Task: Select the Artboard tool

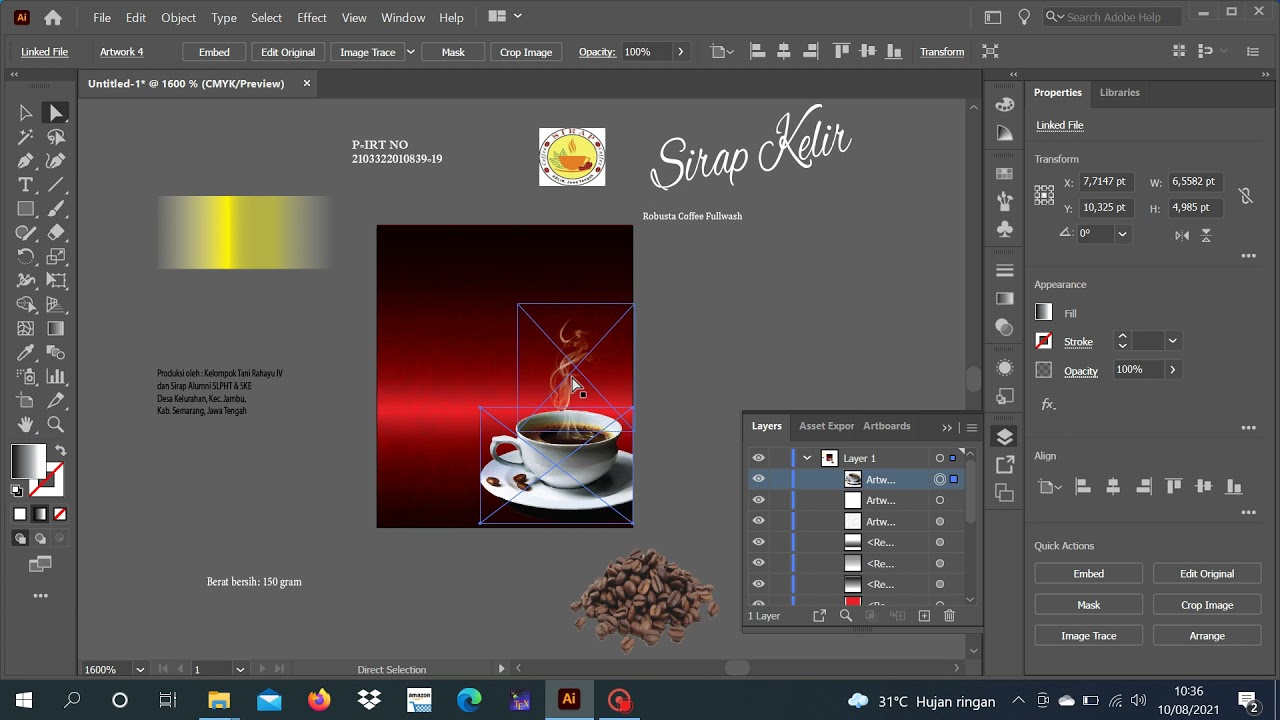Action: point(26,401)
